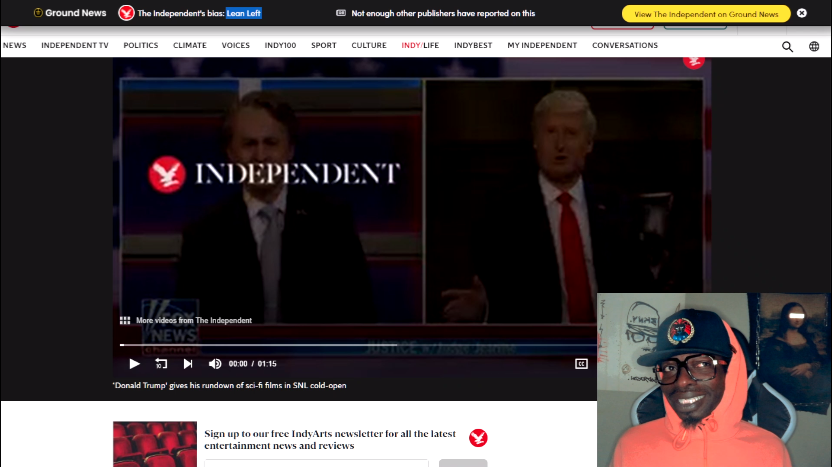832x467 pixels.
Task: Click the Ground News logo
Action: 70,13
